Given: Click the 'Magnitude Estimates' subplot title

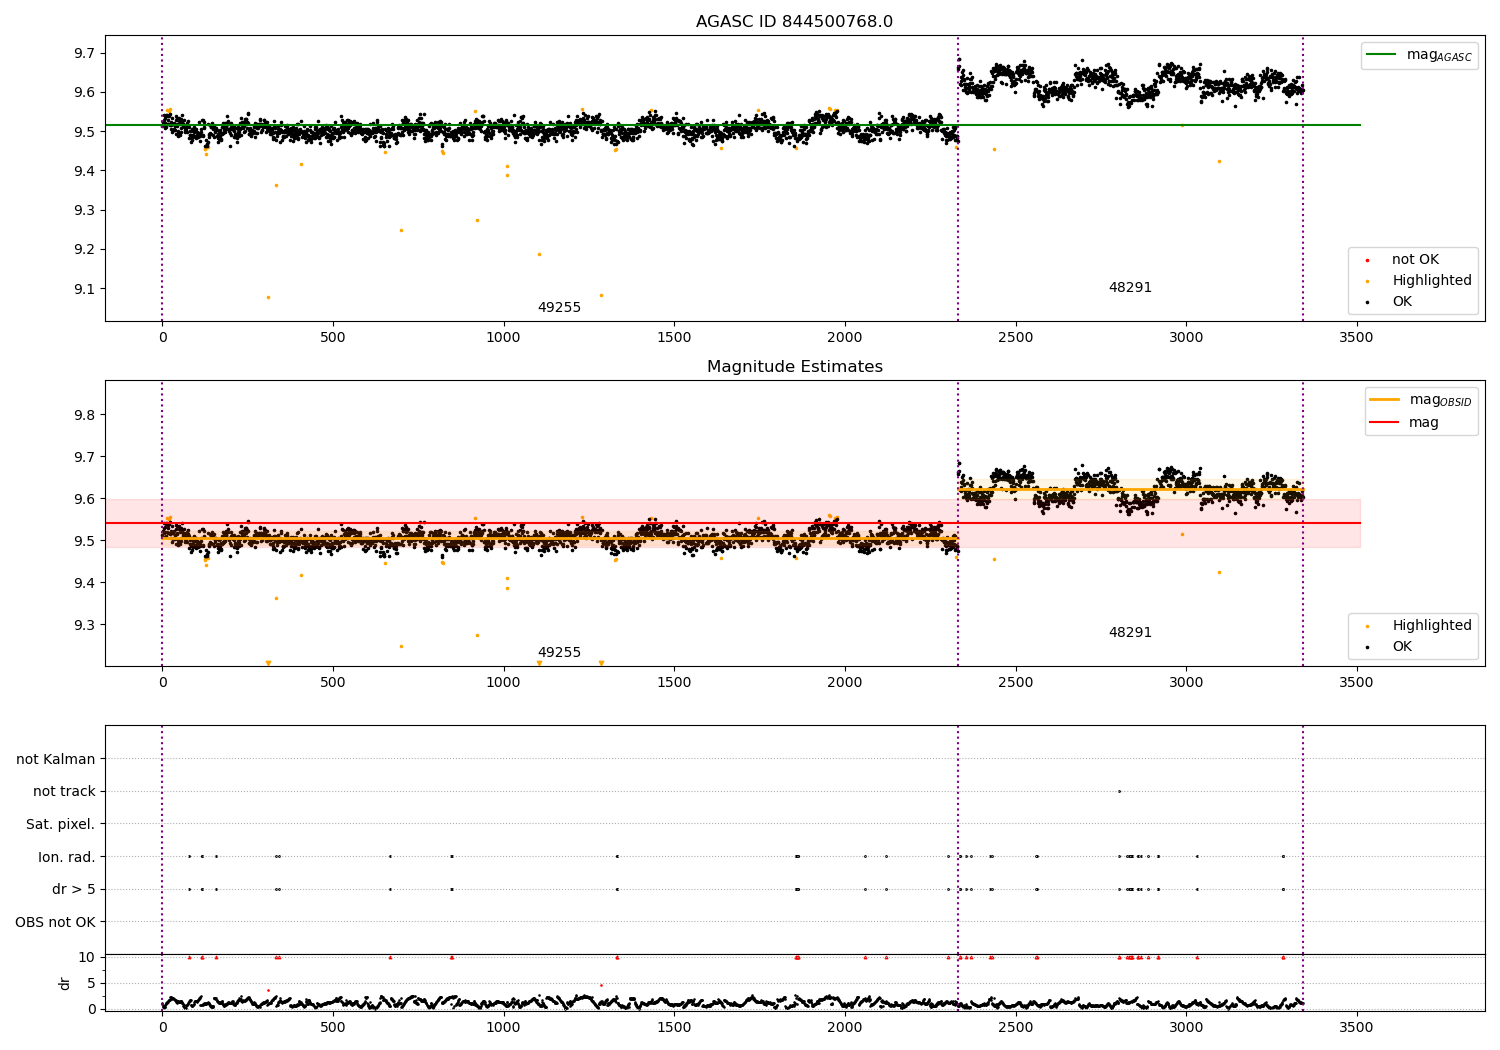Looking at the screenshot, I should pyautogui.click(x=794, y=367).
